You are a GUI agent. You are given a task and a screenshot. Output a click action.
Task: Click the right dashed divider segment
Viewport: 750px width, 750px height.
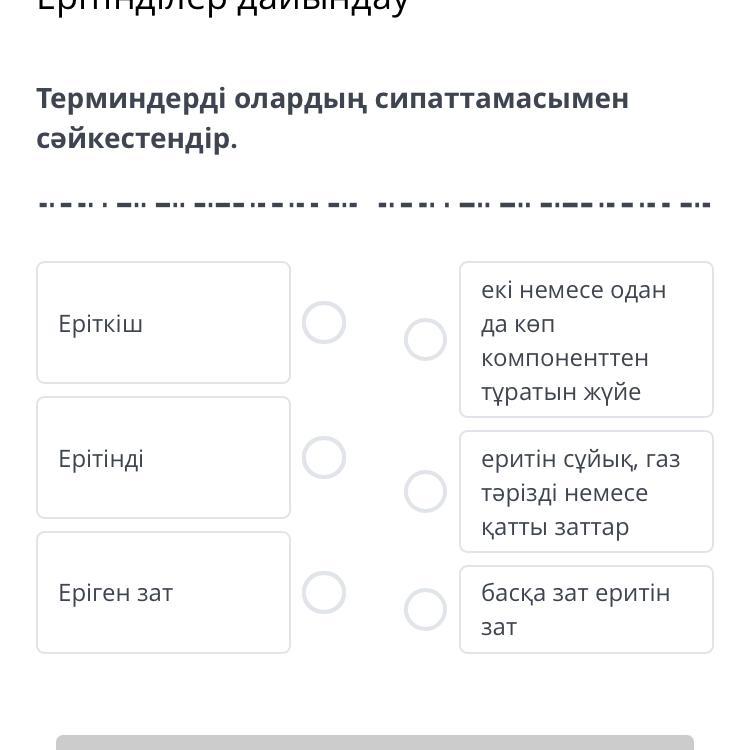tap(545, 205)
